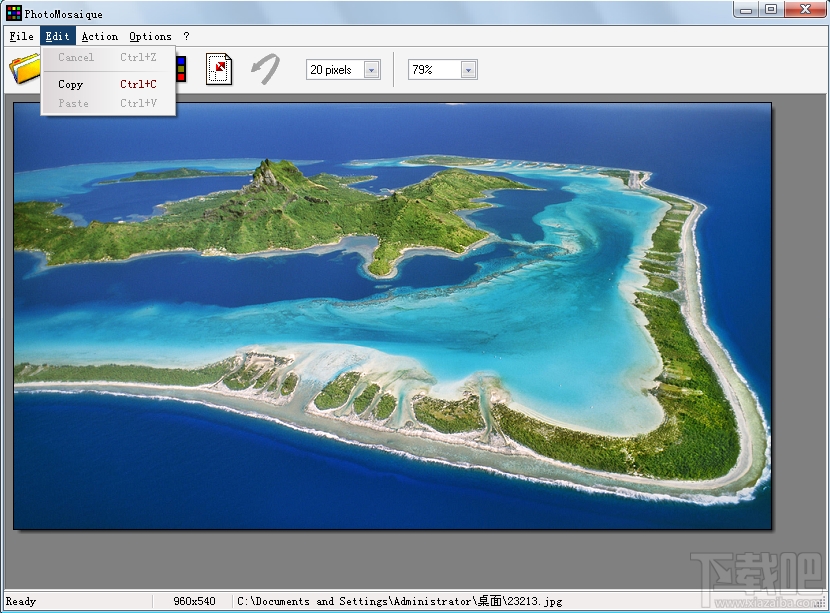Open the File menu
The image size is (830, 613).
point(21,36)
